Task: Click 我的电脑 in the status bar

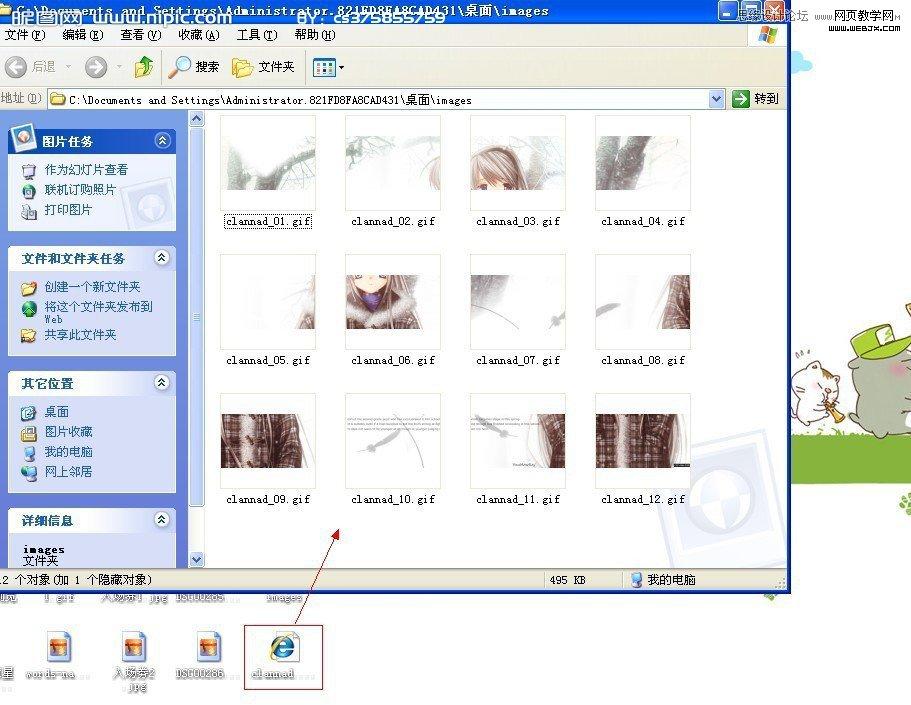Action: click(x=663, y=579)
